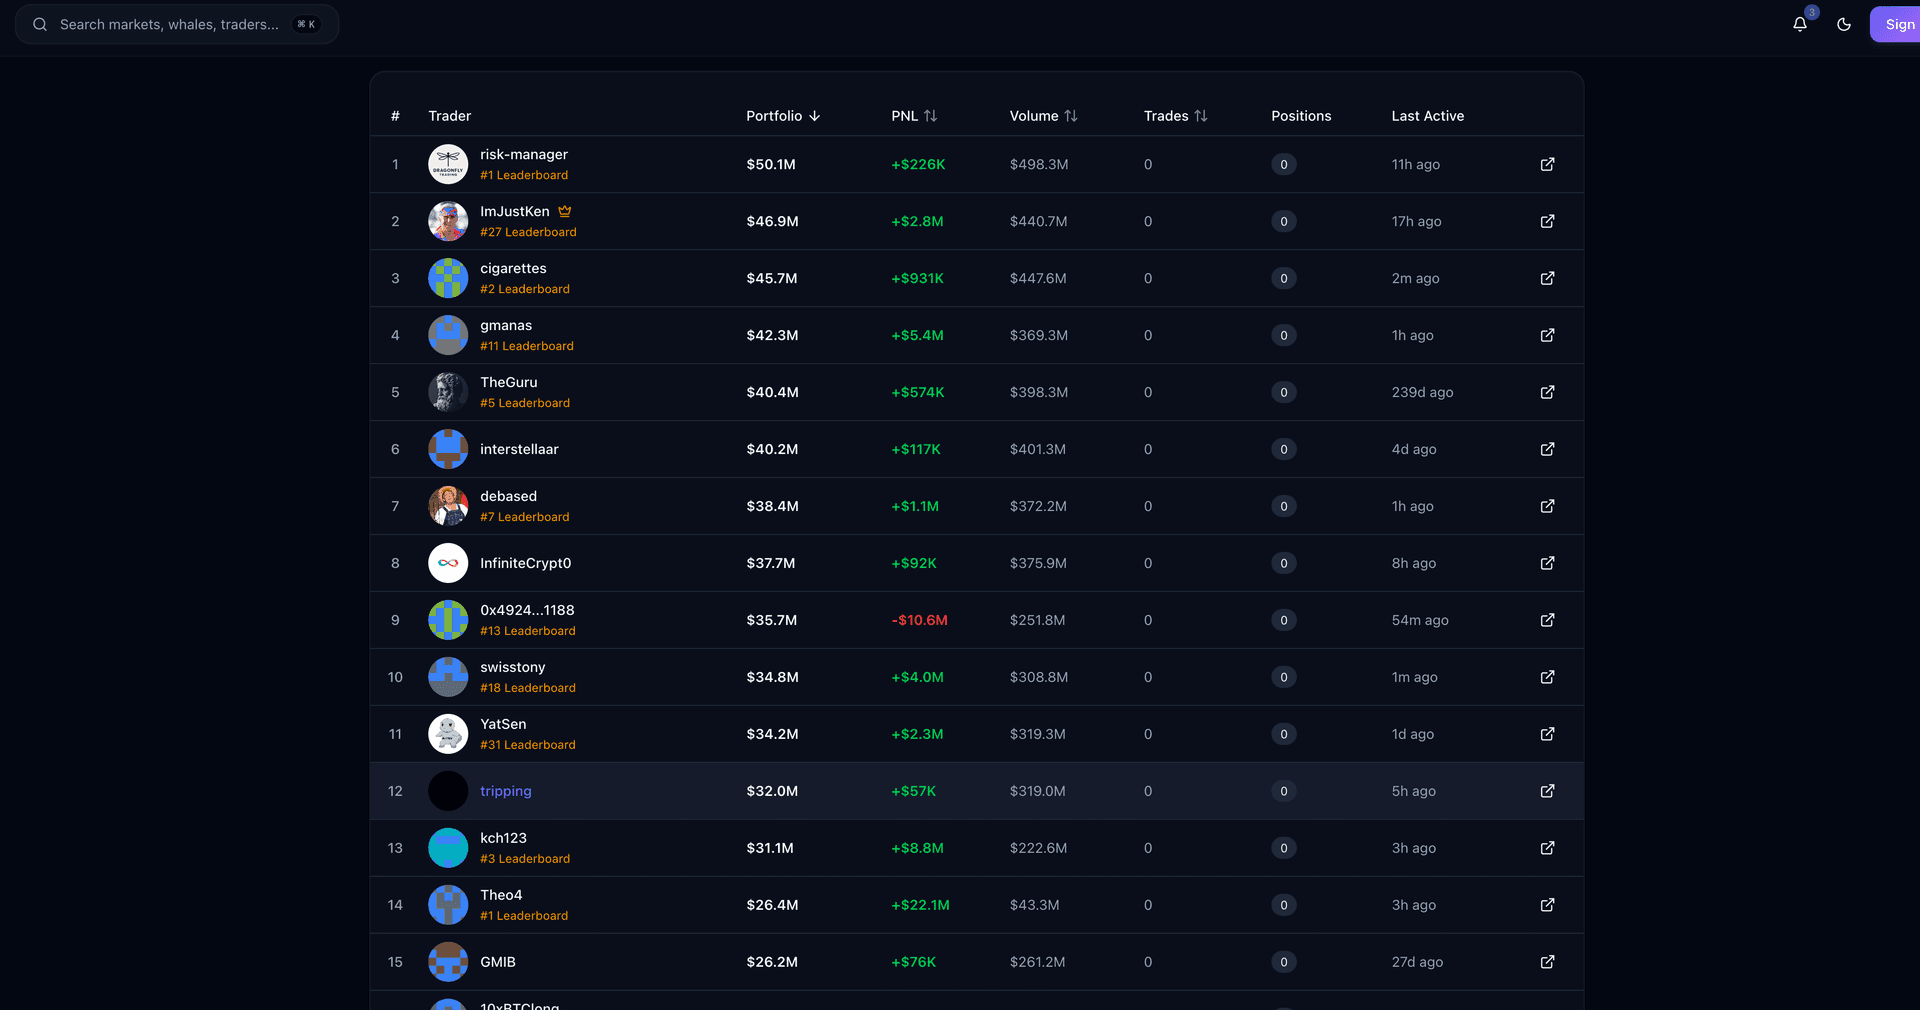Open external link for risk-manager row
Screen dimensions: 1920x1010
pos(1547,164)
